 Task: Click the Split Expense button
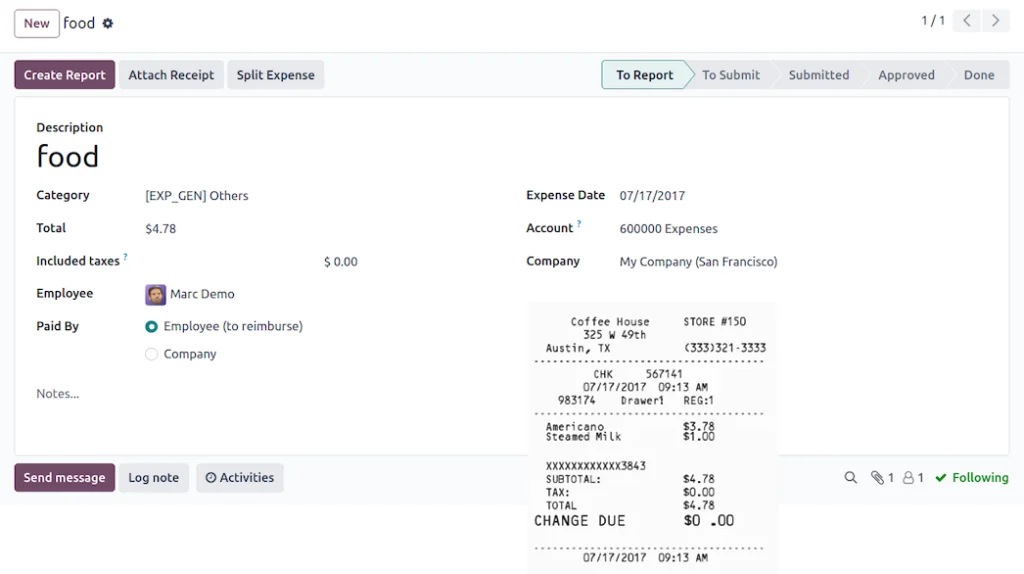pos(276,75)
